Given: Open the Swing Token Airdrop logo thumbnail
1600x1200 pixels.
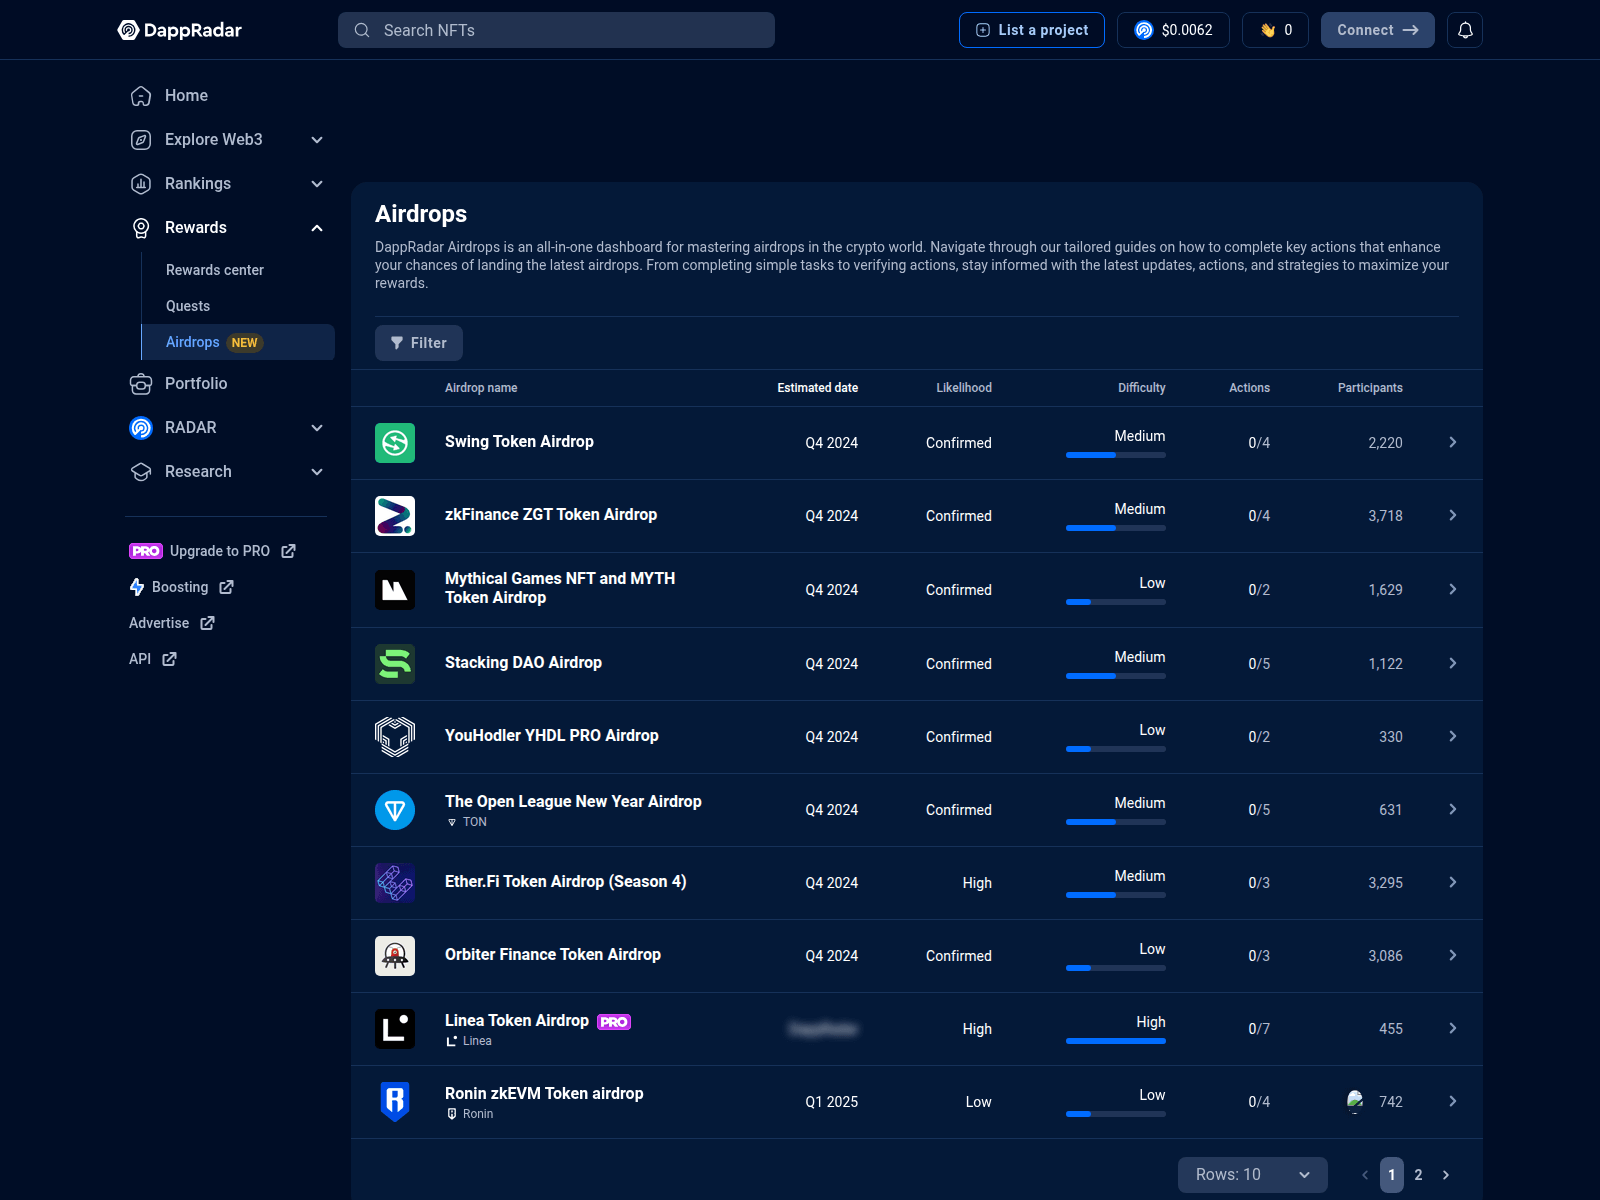Looking at the screenshot, I should 395,442.
